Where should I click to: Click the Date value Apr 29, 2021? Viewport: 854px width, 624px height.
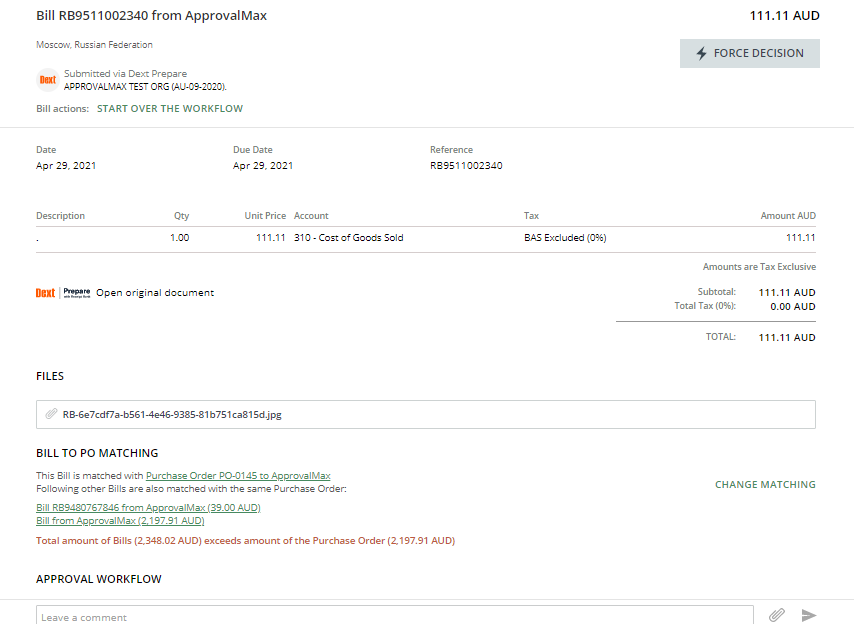[66, 166]
